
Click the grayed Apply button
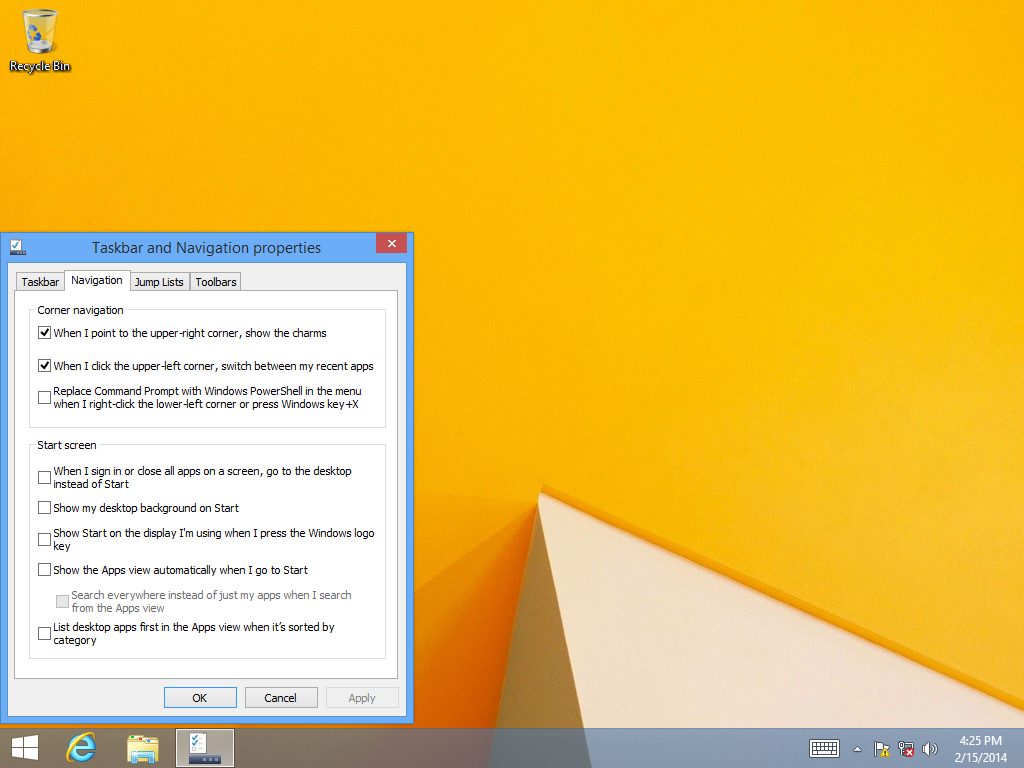pyautogui.click(x=362, y=697)
